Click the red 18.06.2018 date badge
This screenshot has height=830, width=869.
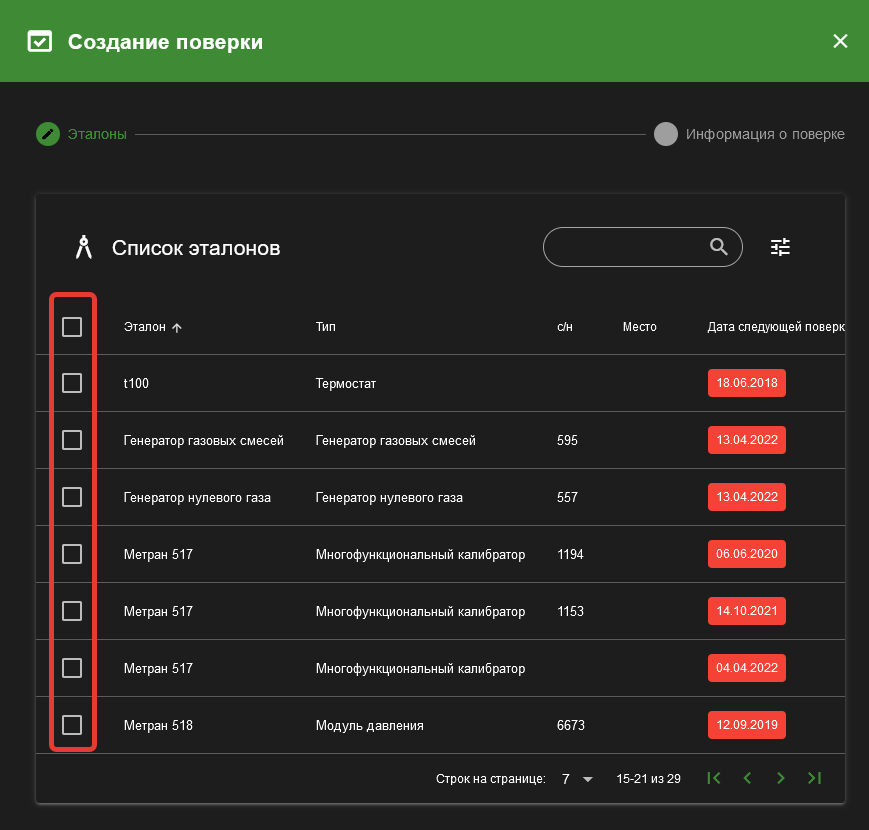[x=747, y=383]
